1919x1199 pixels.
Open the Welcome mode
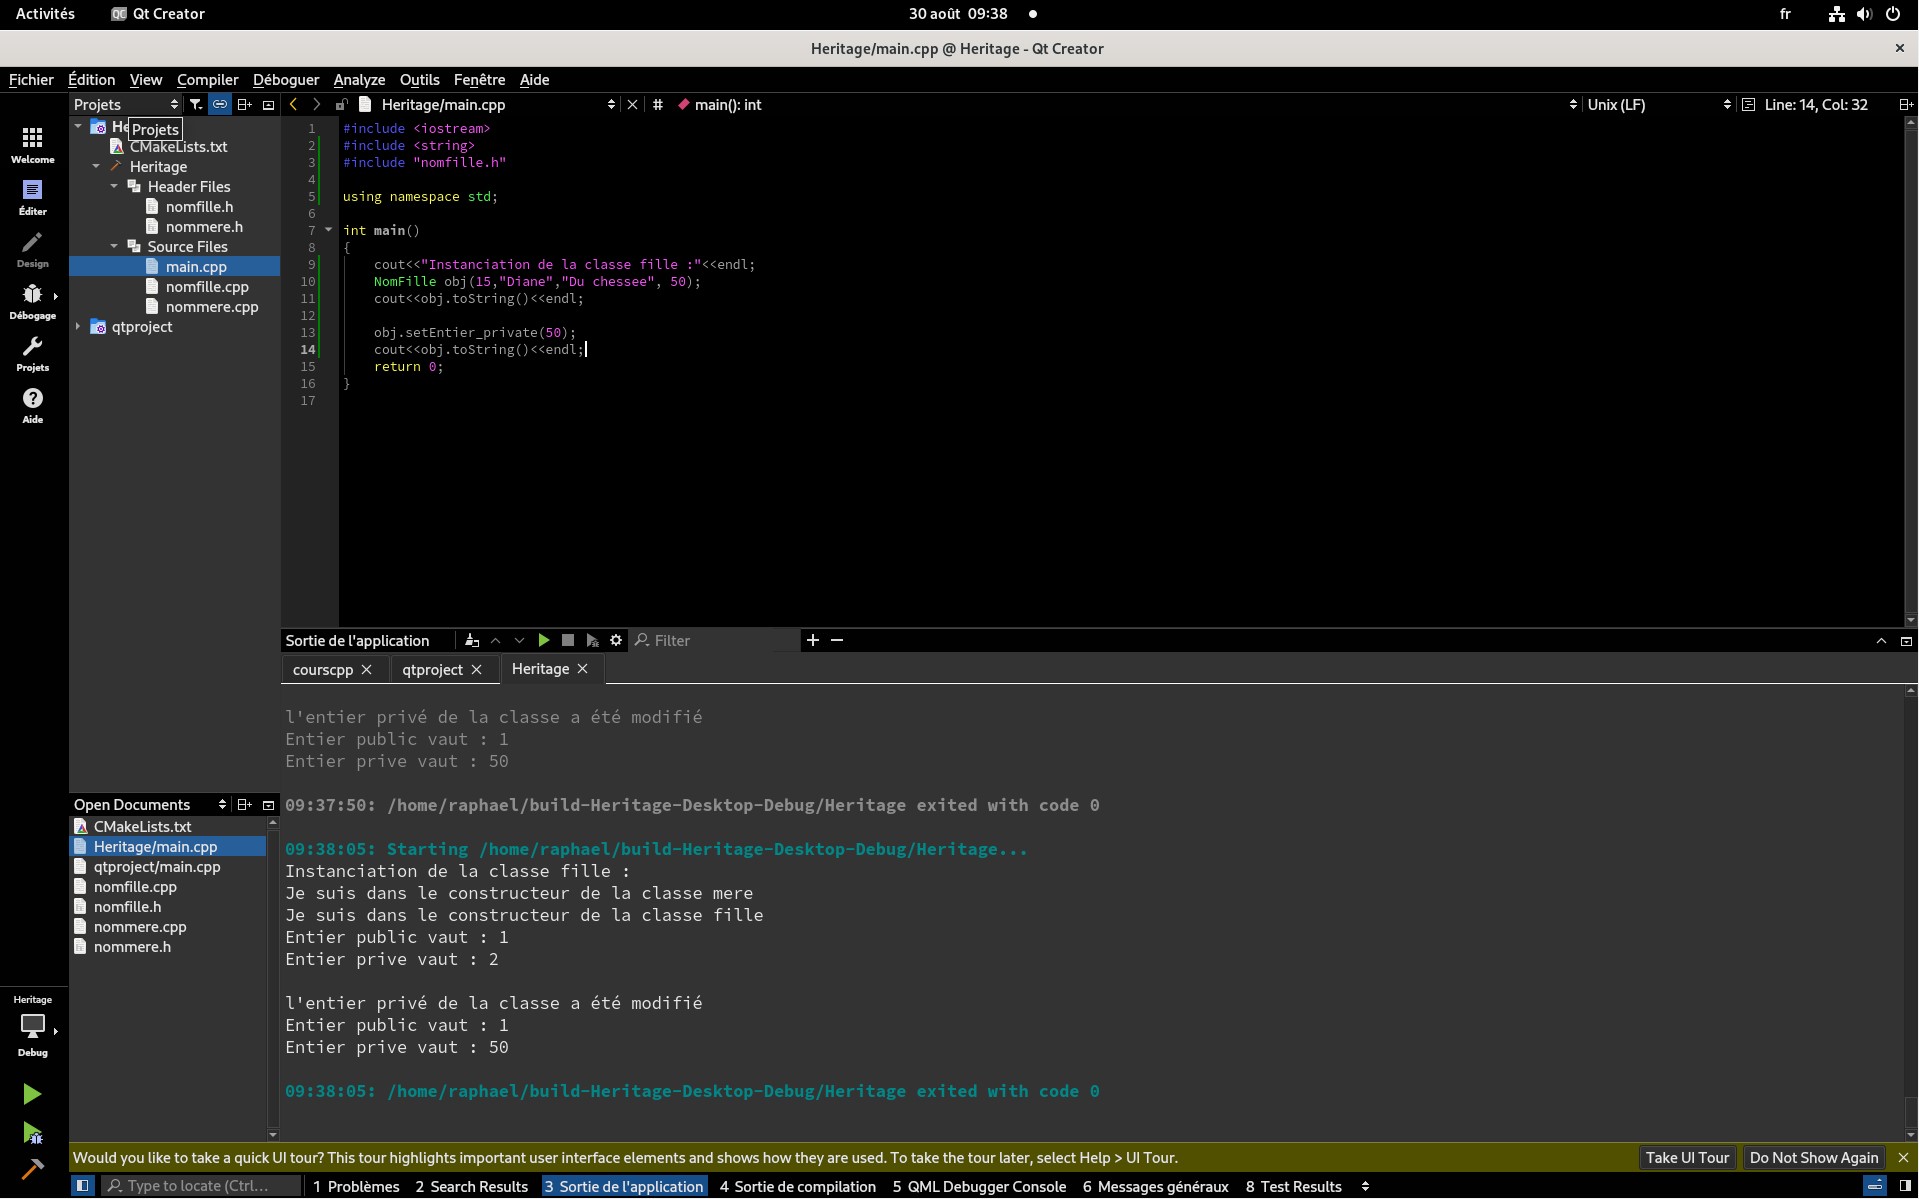32,145
